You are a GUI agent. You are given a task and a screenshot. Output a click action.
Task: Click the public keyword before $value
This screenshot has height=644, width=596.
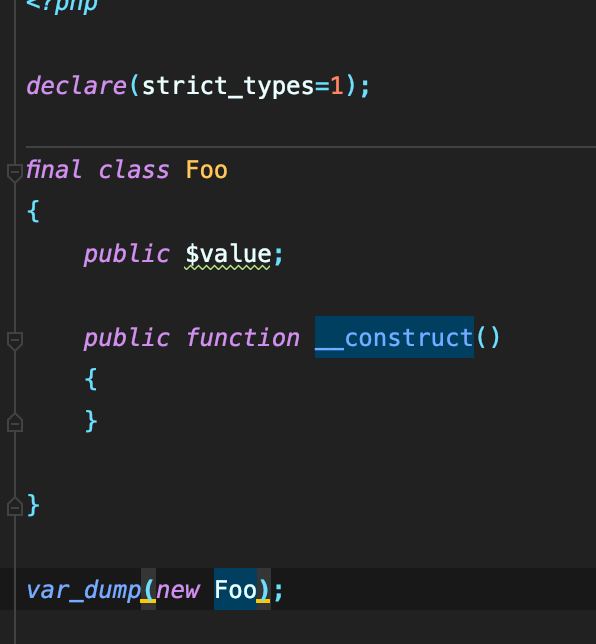127,254
